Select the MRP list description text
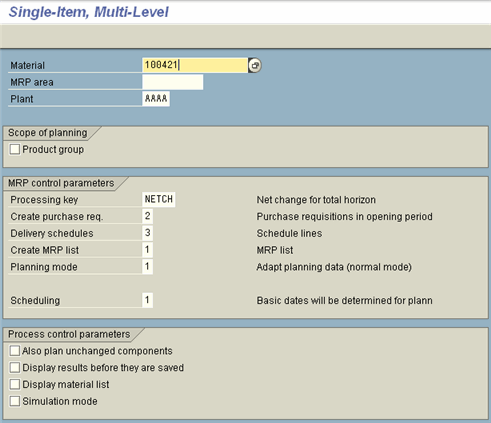This screenshot has width=491, height=423. point(275,250)
